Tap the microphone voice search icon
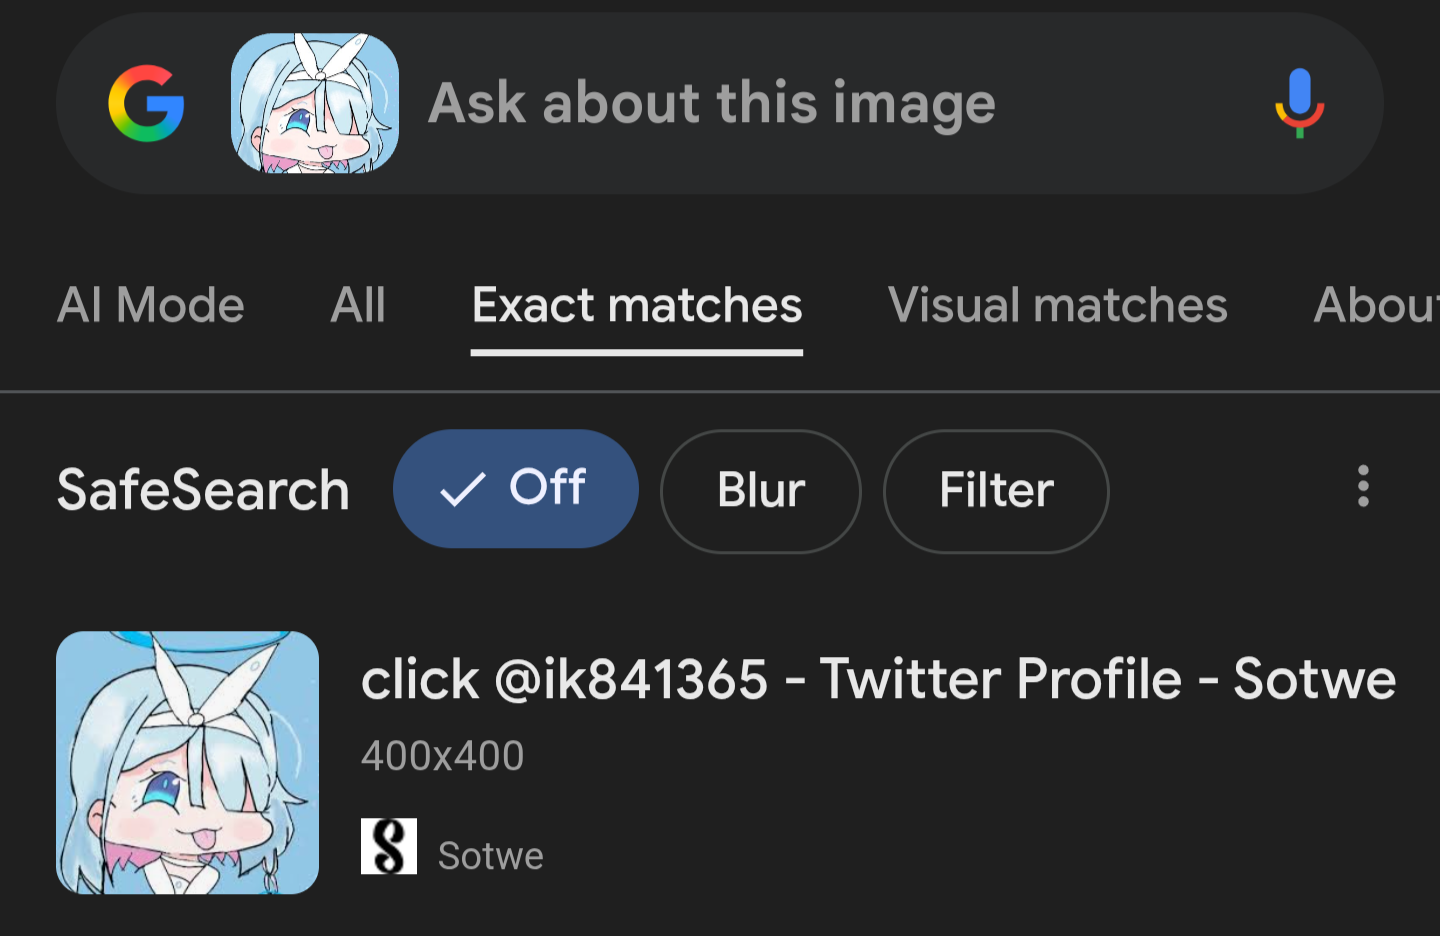 [1299, 104]
